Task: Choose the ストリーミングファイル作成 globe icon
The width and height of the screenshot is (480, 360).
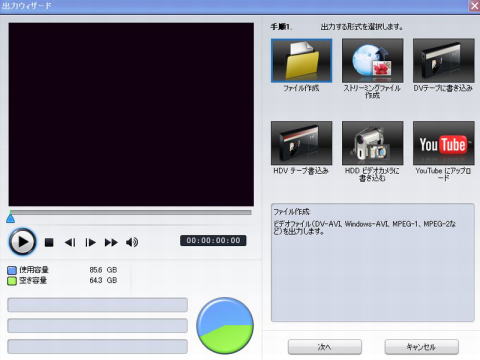Action: pyautogui.click(x=372, y=61)
